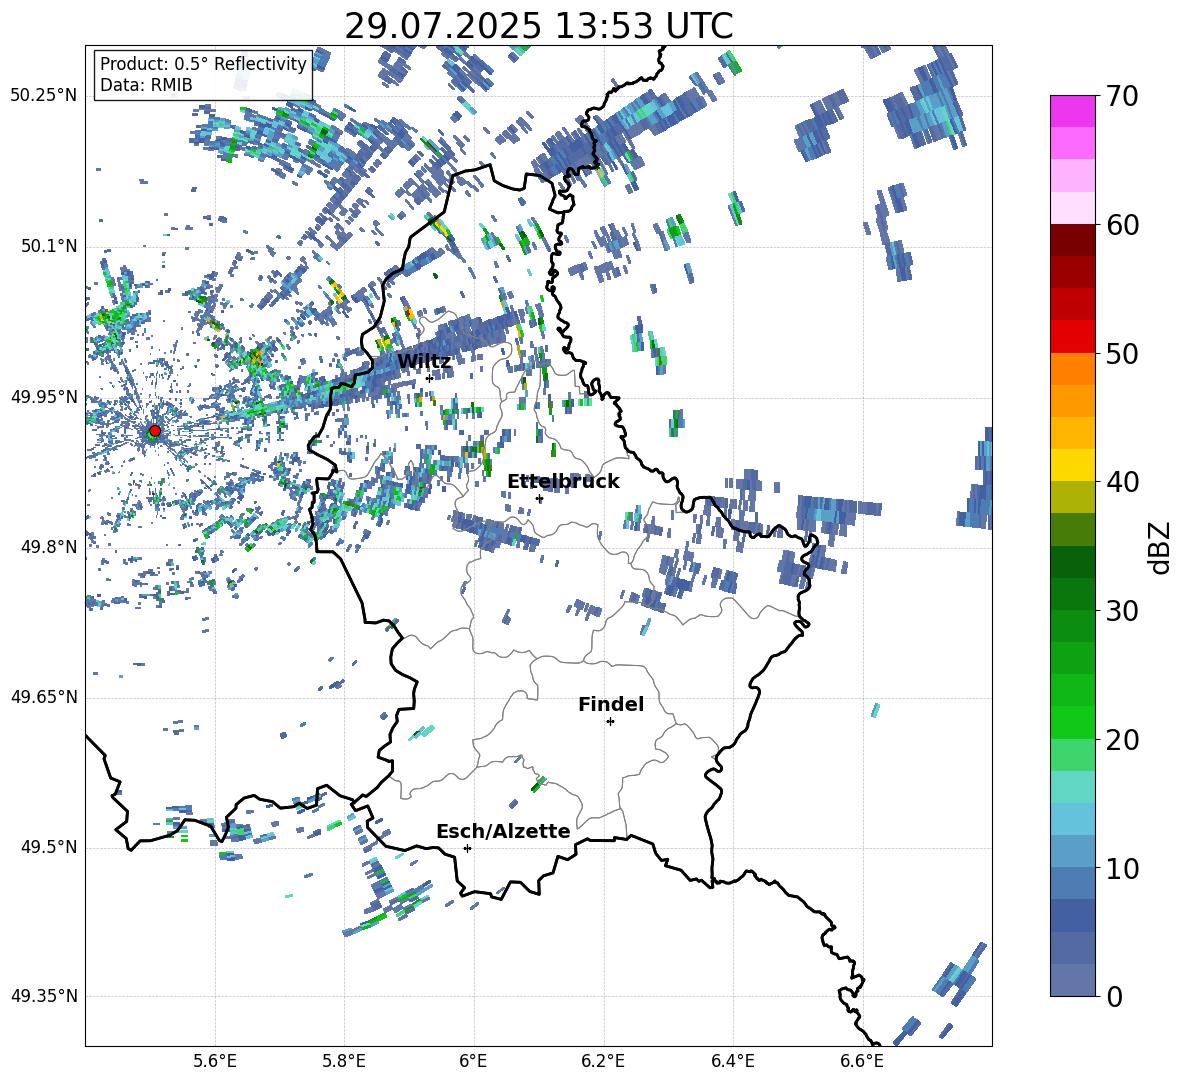This screenshot has width=1184, height=1081.
Task: Click the colorbar tick label 60
Action: [x=1122, y=225]
